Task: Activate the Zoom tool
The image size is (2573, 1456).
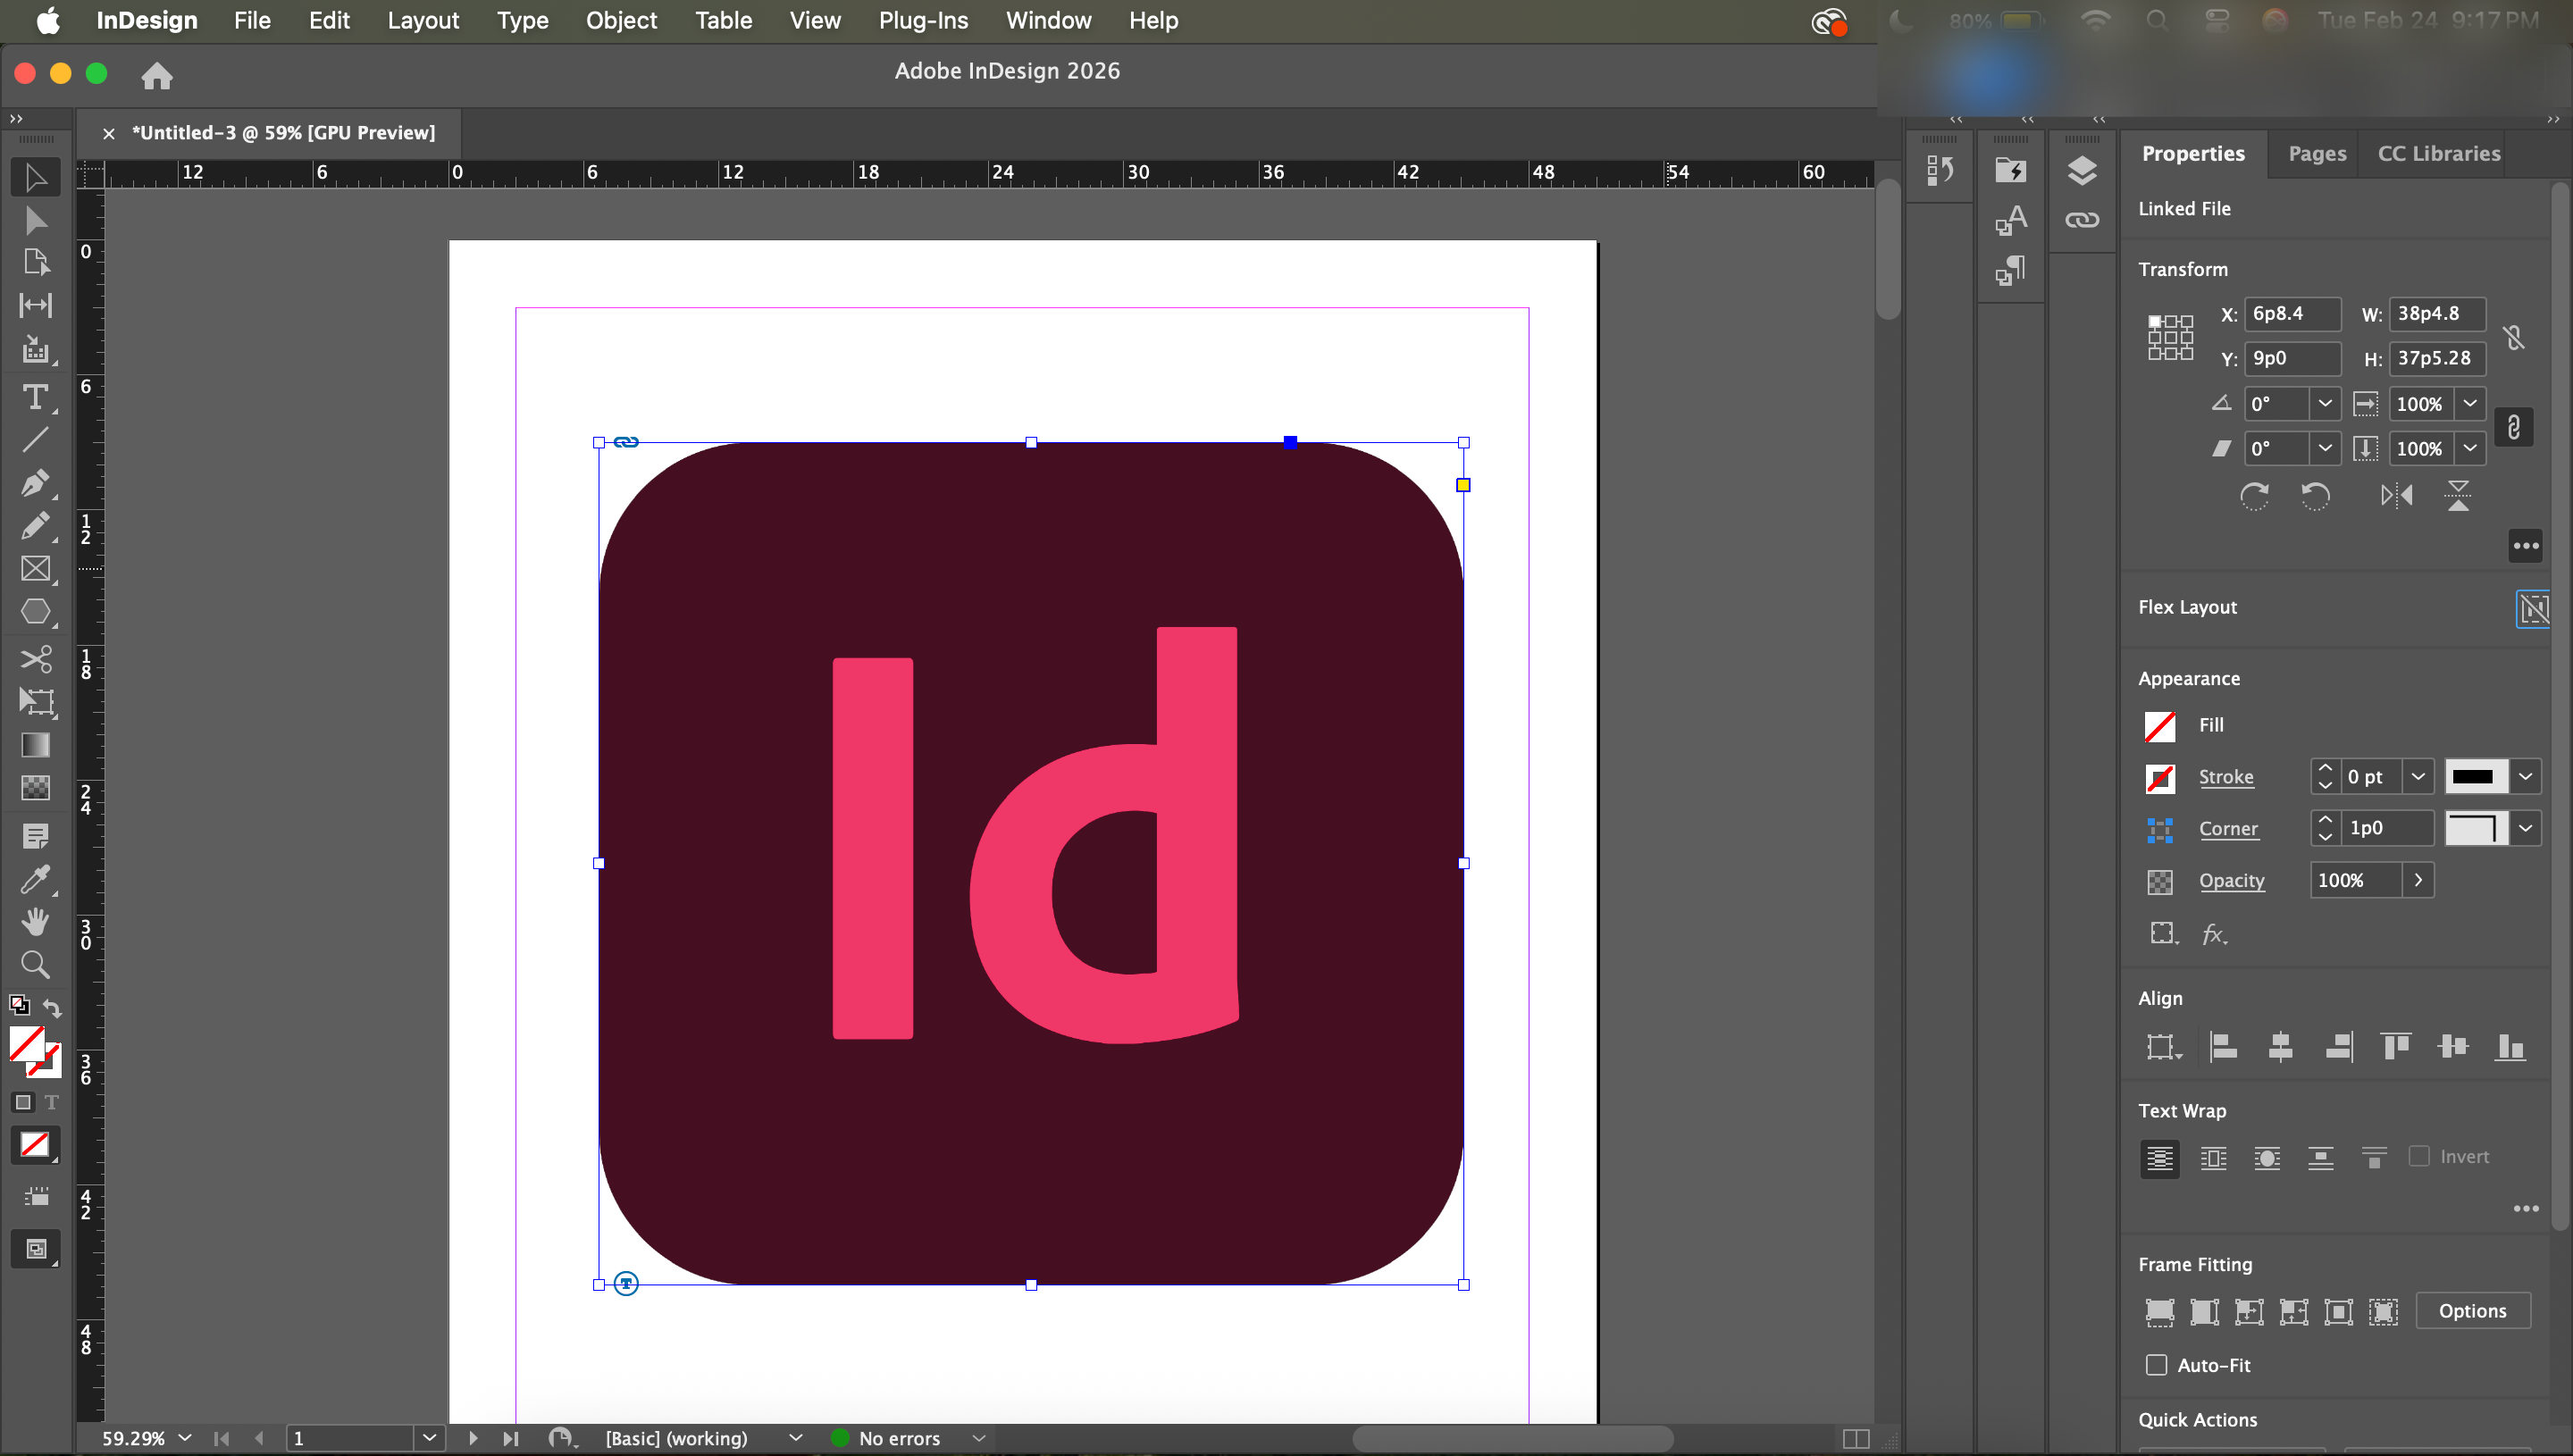Action: pyautogui.click(x=35, y=965)
